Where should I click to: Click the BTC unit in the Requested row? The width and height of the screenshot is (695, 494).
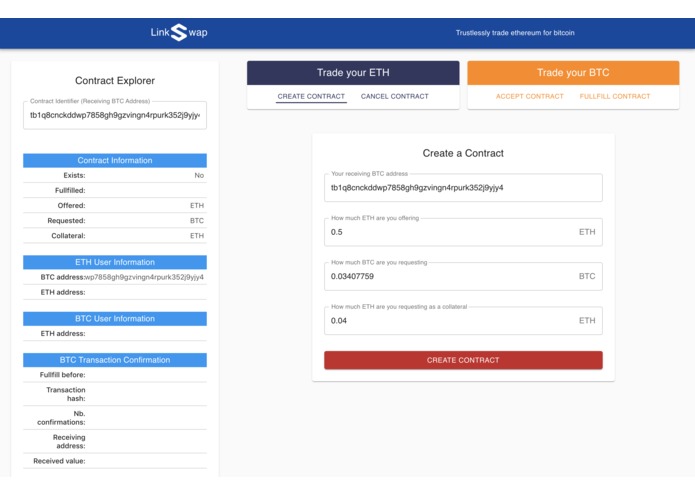[x=197, y=221]
